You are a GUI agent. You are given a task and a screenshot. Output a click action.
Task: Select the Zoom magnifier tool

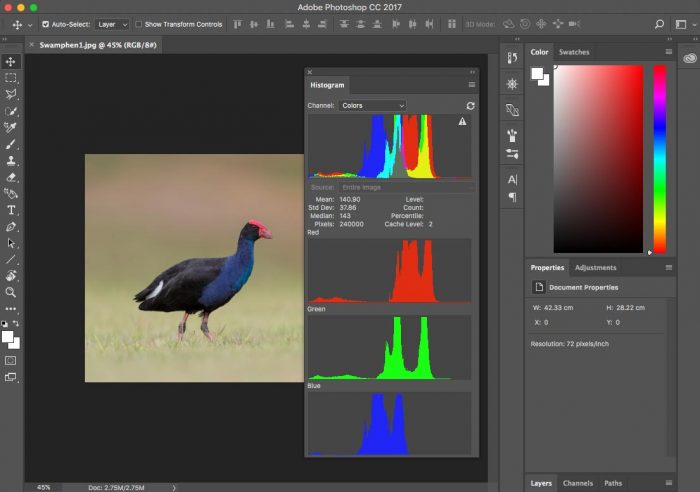(11, 292)
